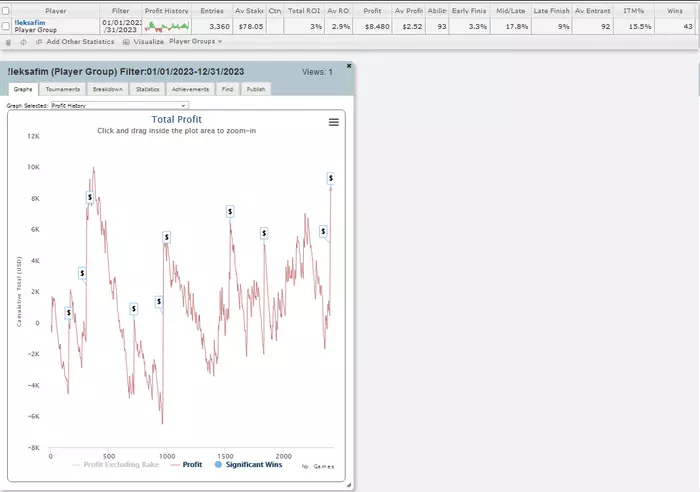The image size is (700, 492).
Task: Close the !leksafim graph panel
Action: coord(349,66)
